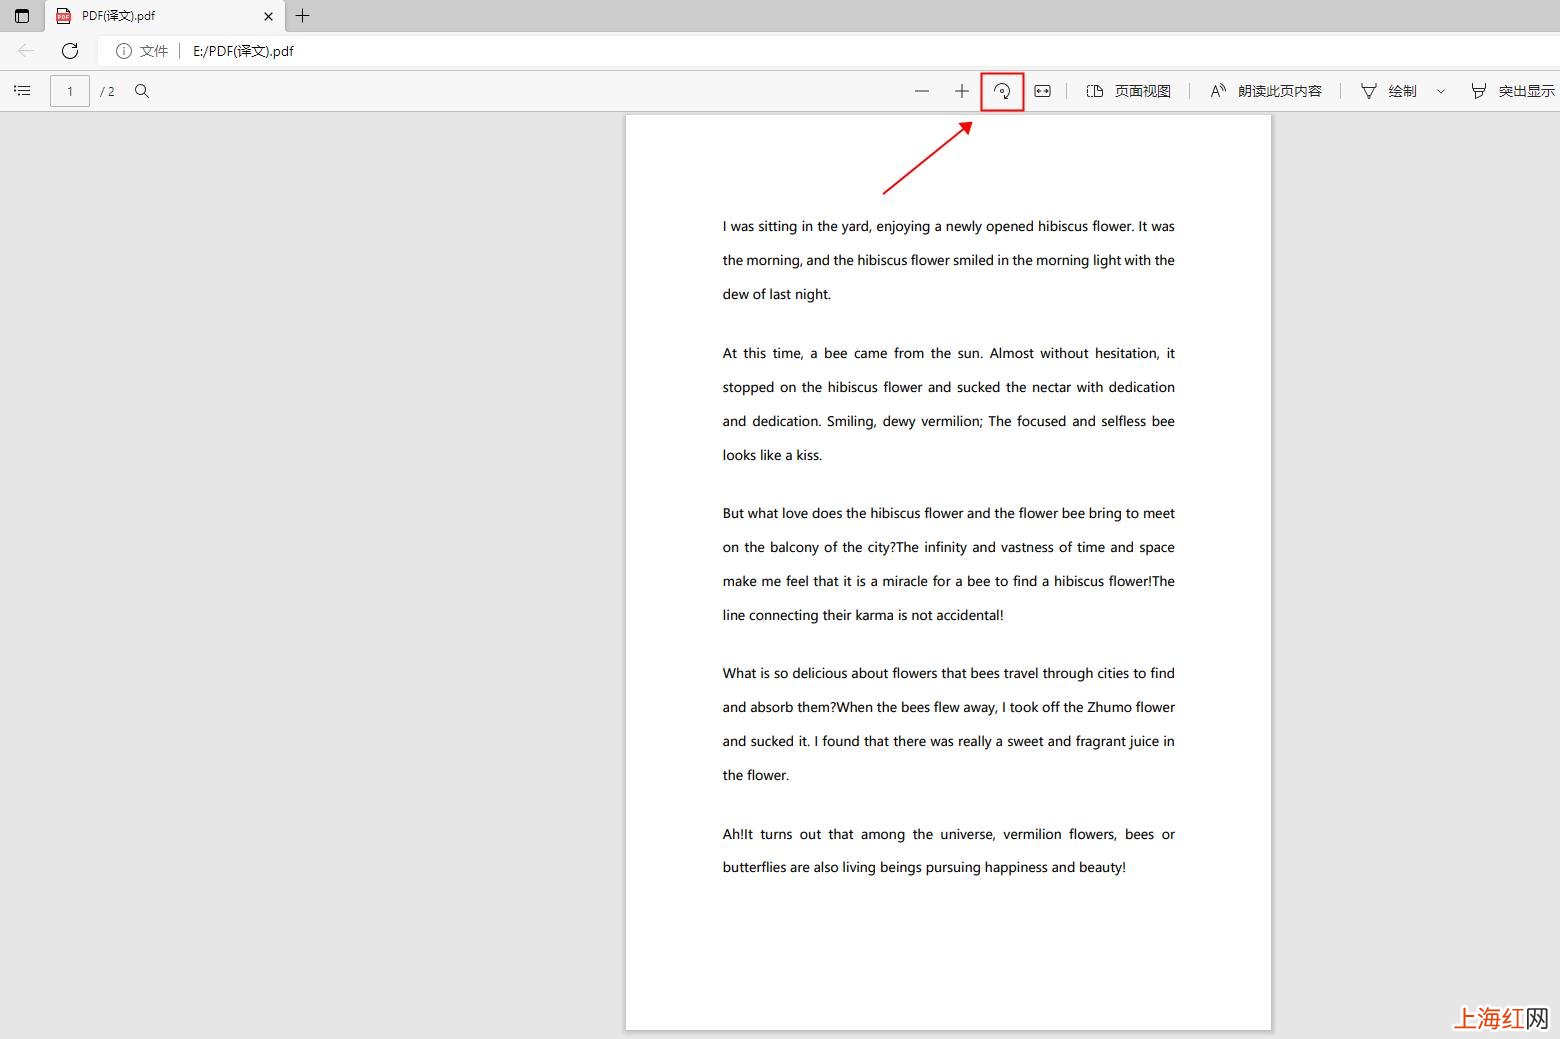Click the line starting 'At this time, a bee came'
Screen dimensions: 1560x1039
point(949,353)
